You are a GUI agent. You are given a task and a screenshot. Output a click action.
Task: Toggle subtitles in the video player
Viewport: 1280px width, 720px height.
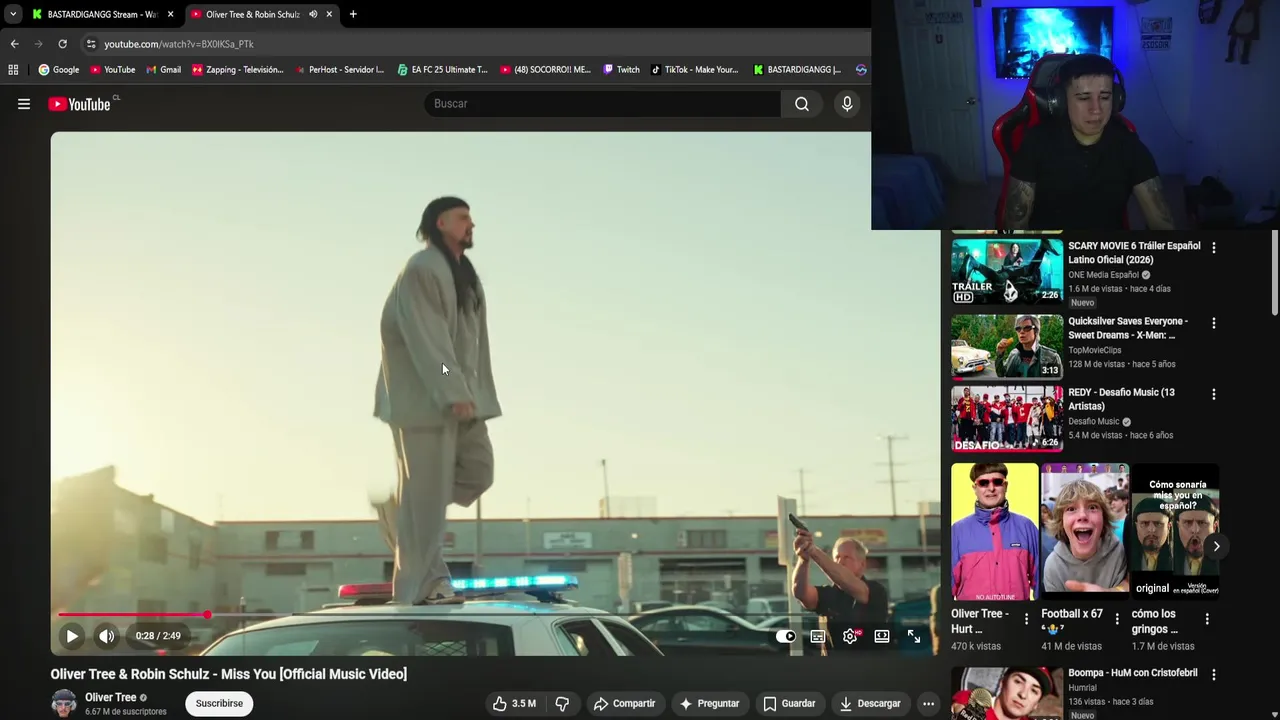click(818, 636)
